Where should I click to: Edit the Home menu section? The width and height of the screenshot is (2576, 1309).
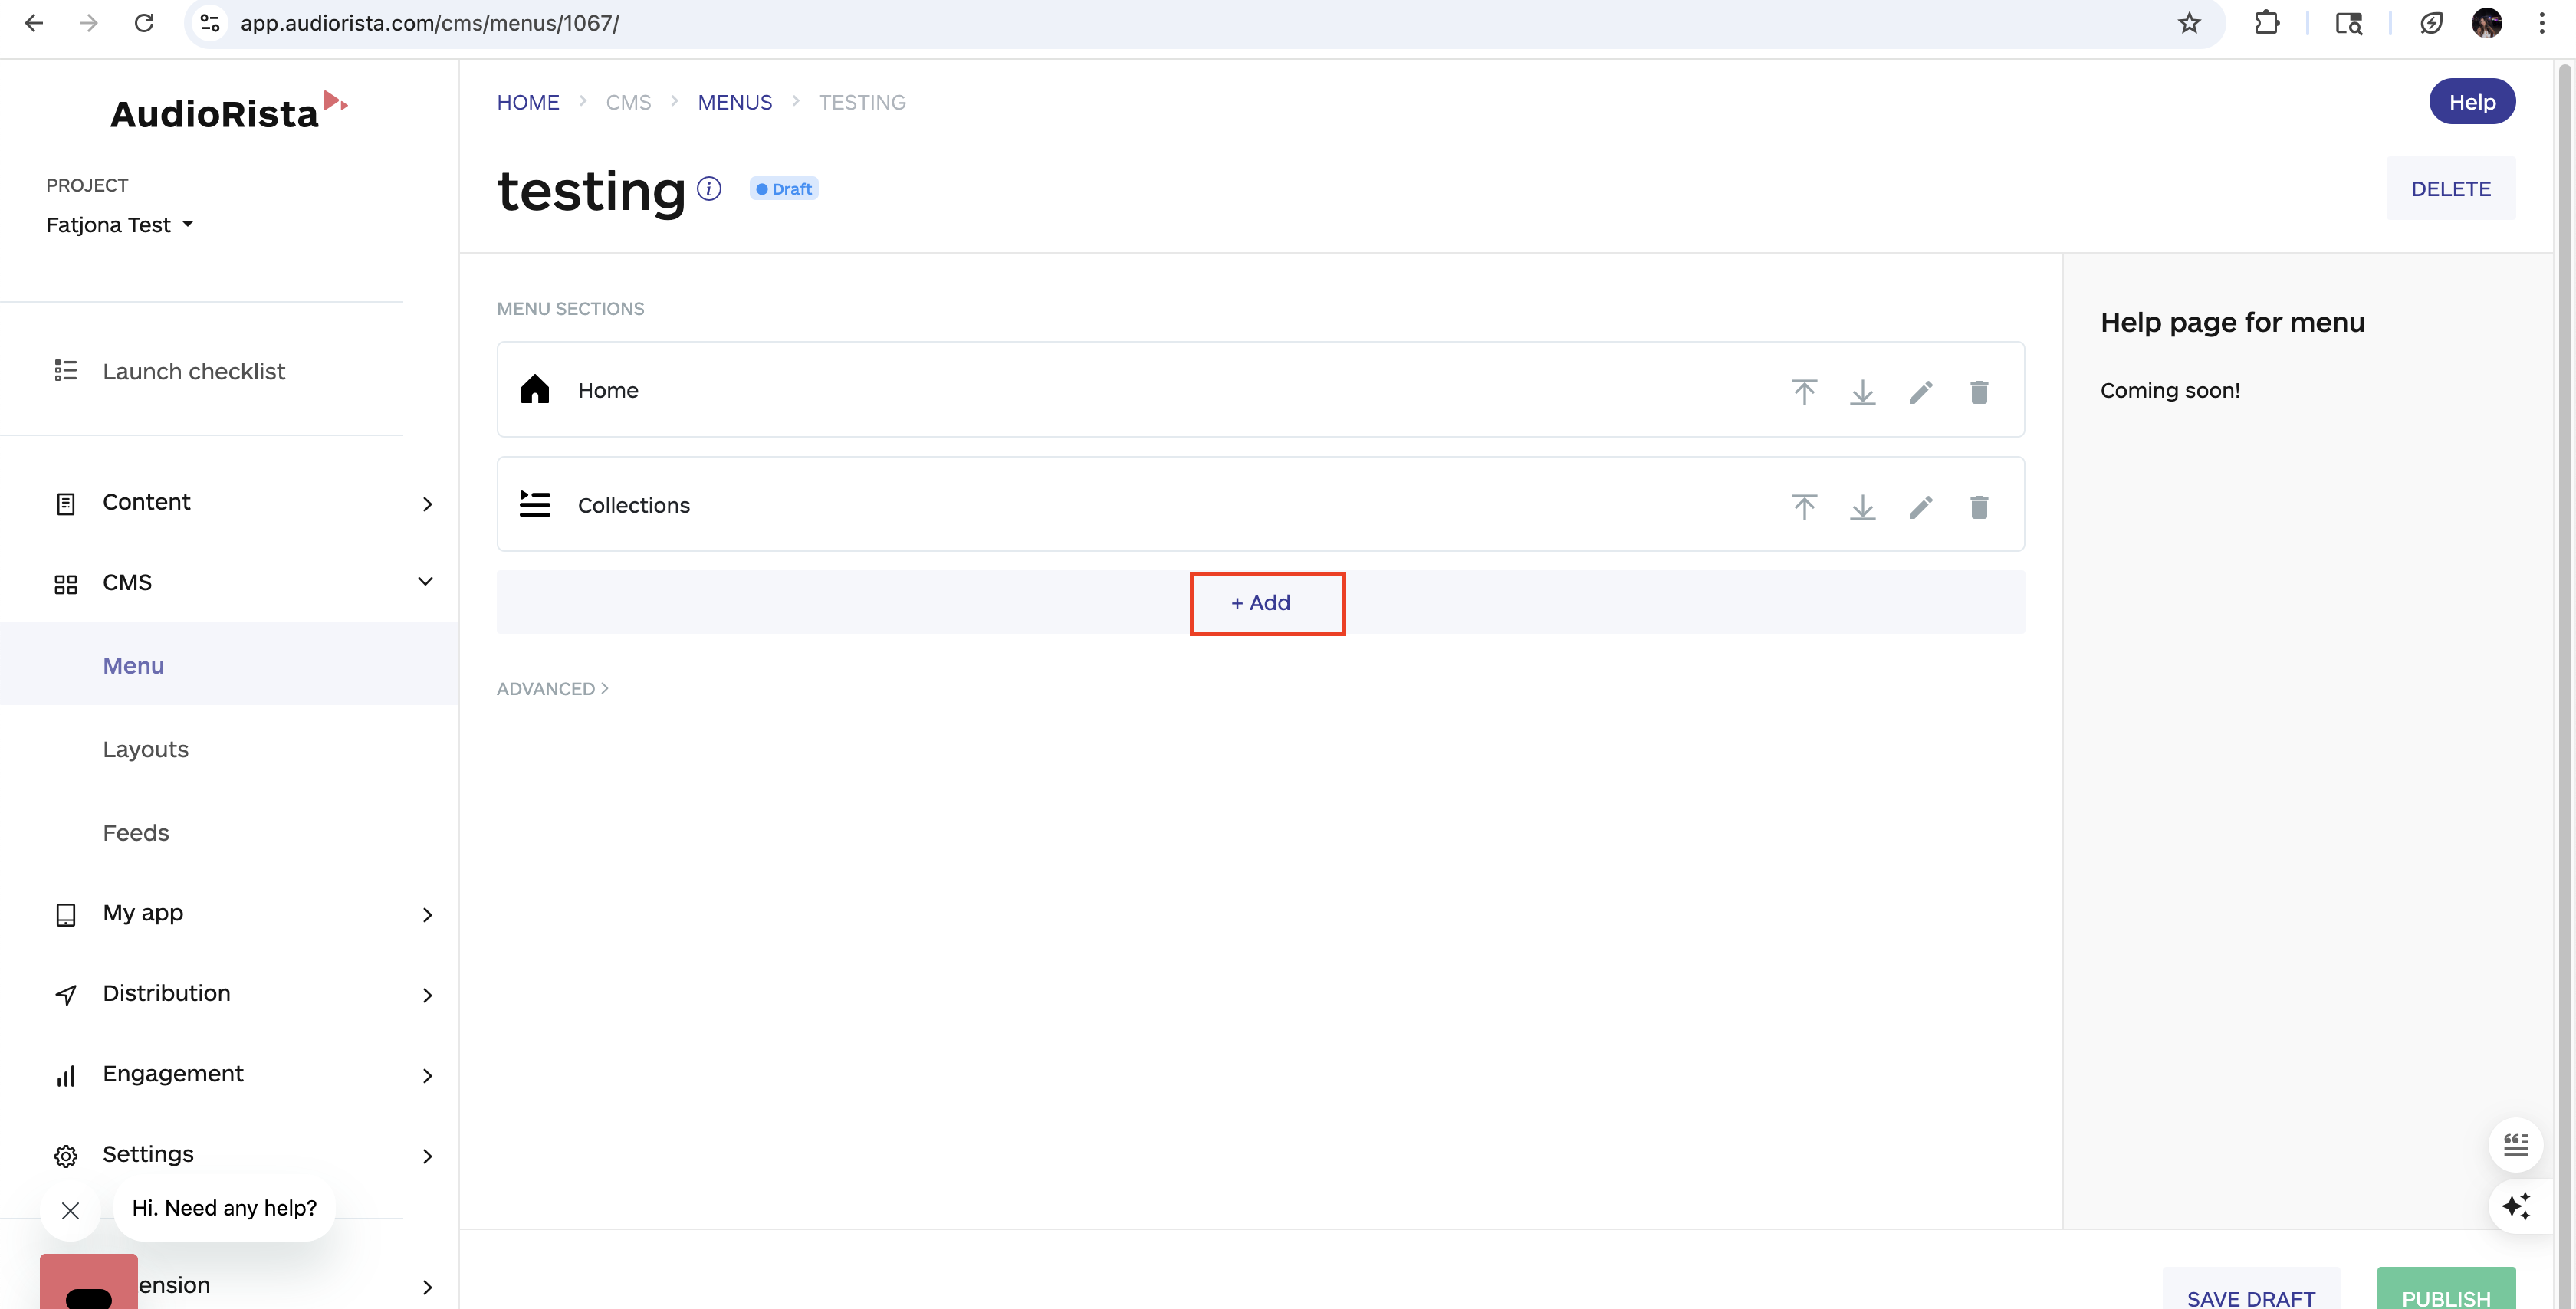[x=1921, y=391]
